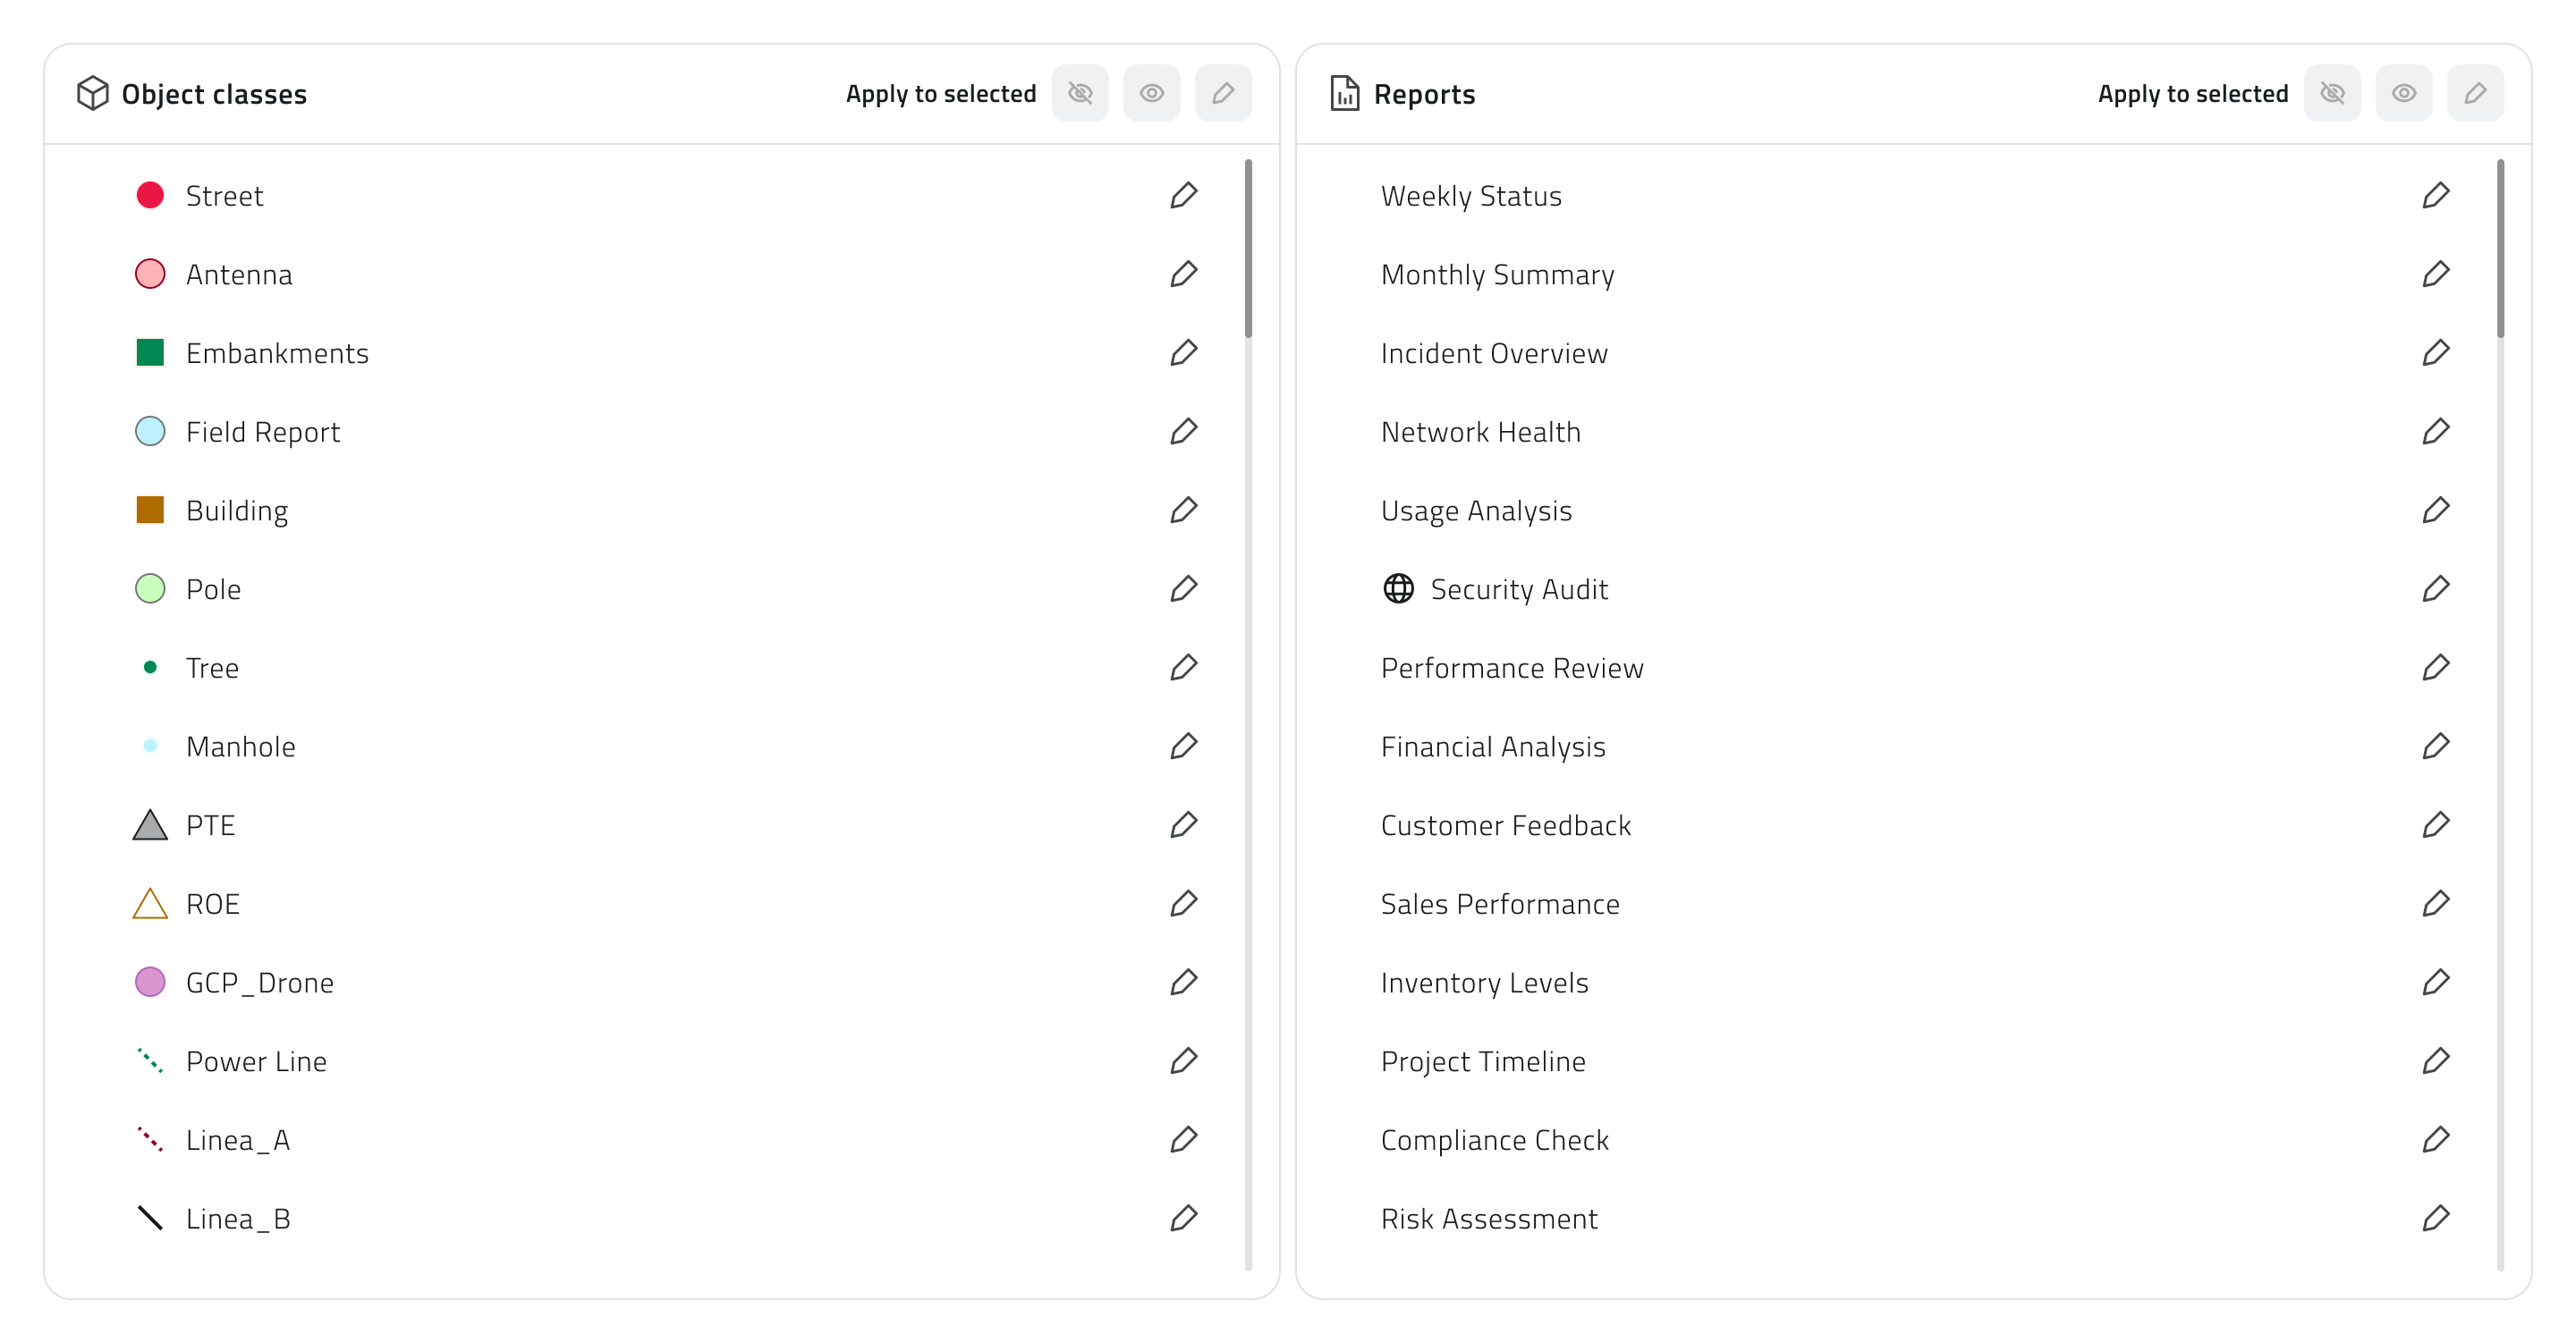2576x1343 pixels.
Task: Edit the Street object class
Action: tap(1184, 195)
